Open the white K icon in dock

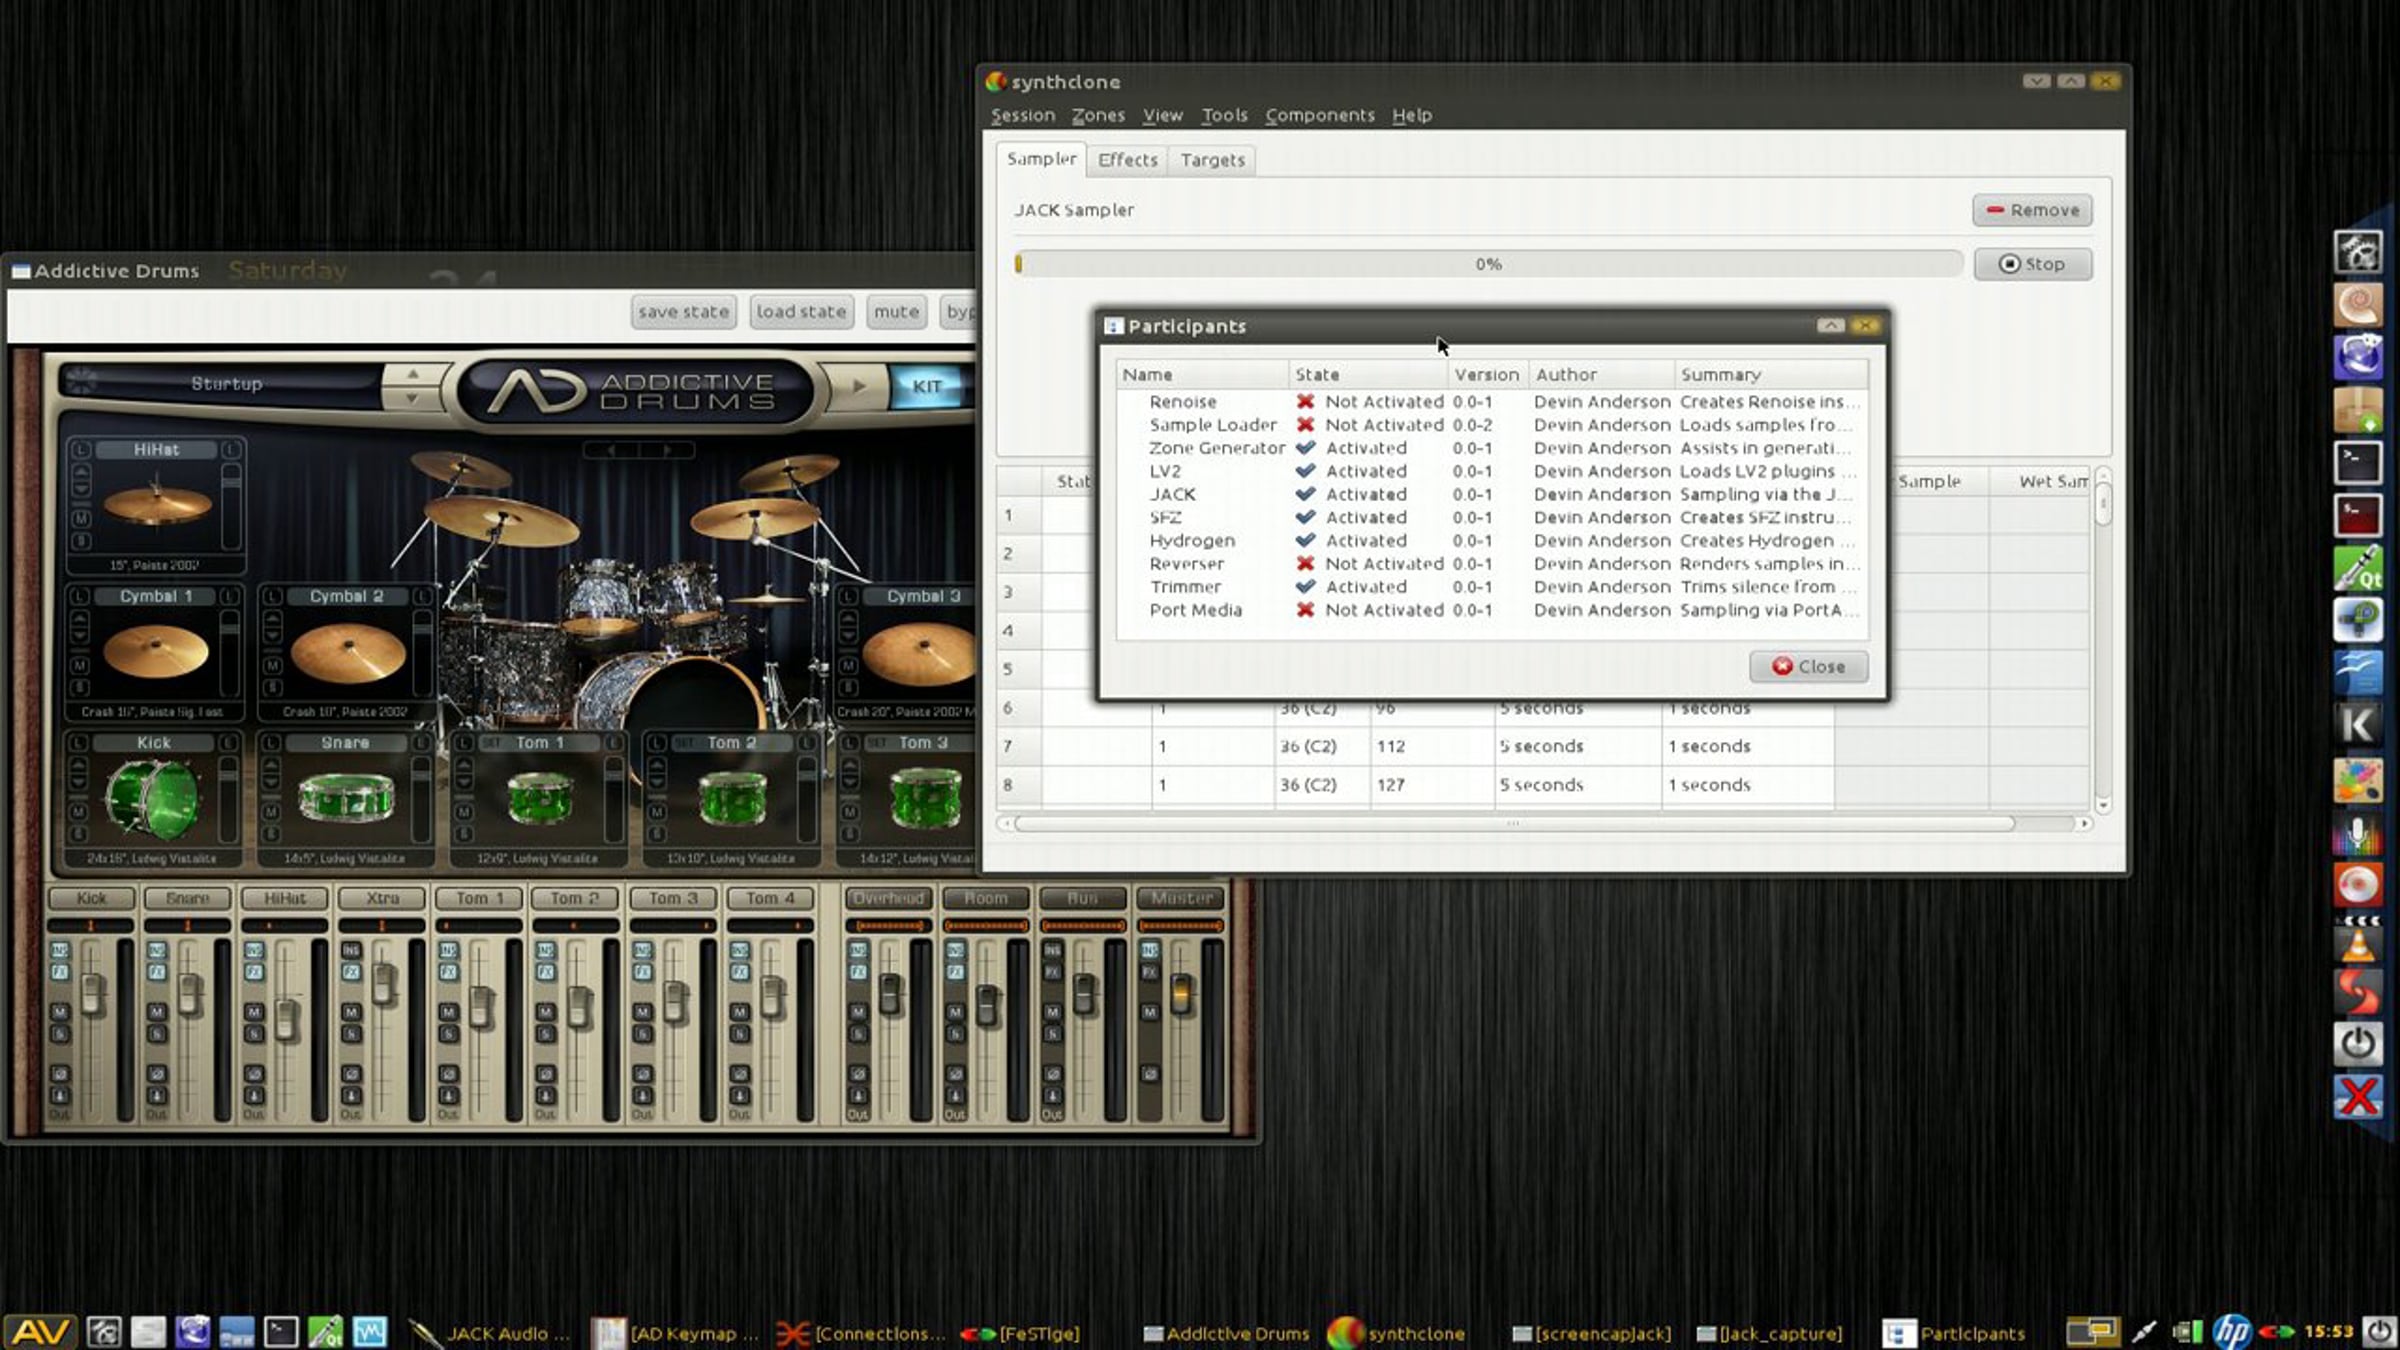pyautogui.click(x=2358, y=725)
